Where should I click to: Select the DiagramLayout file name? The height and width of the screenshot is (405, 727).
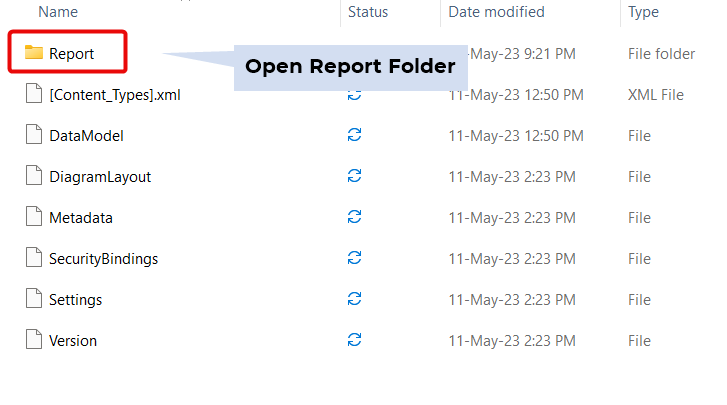click(x=100, y=177)
